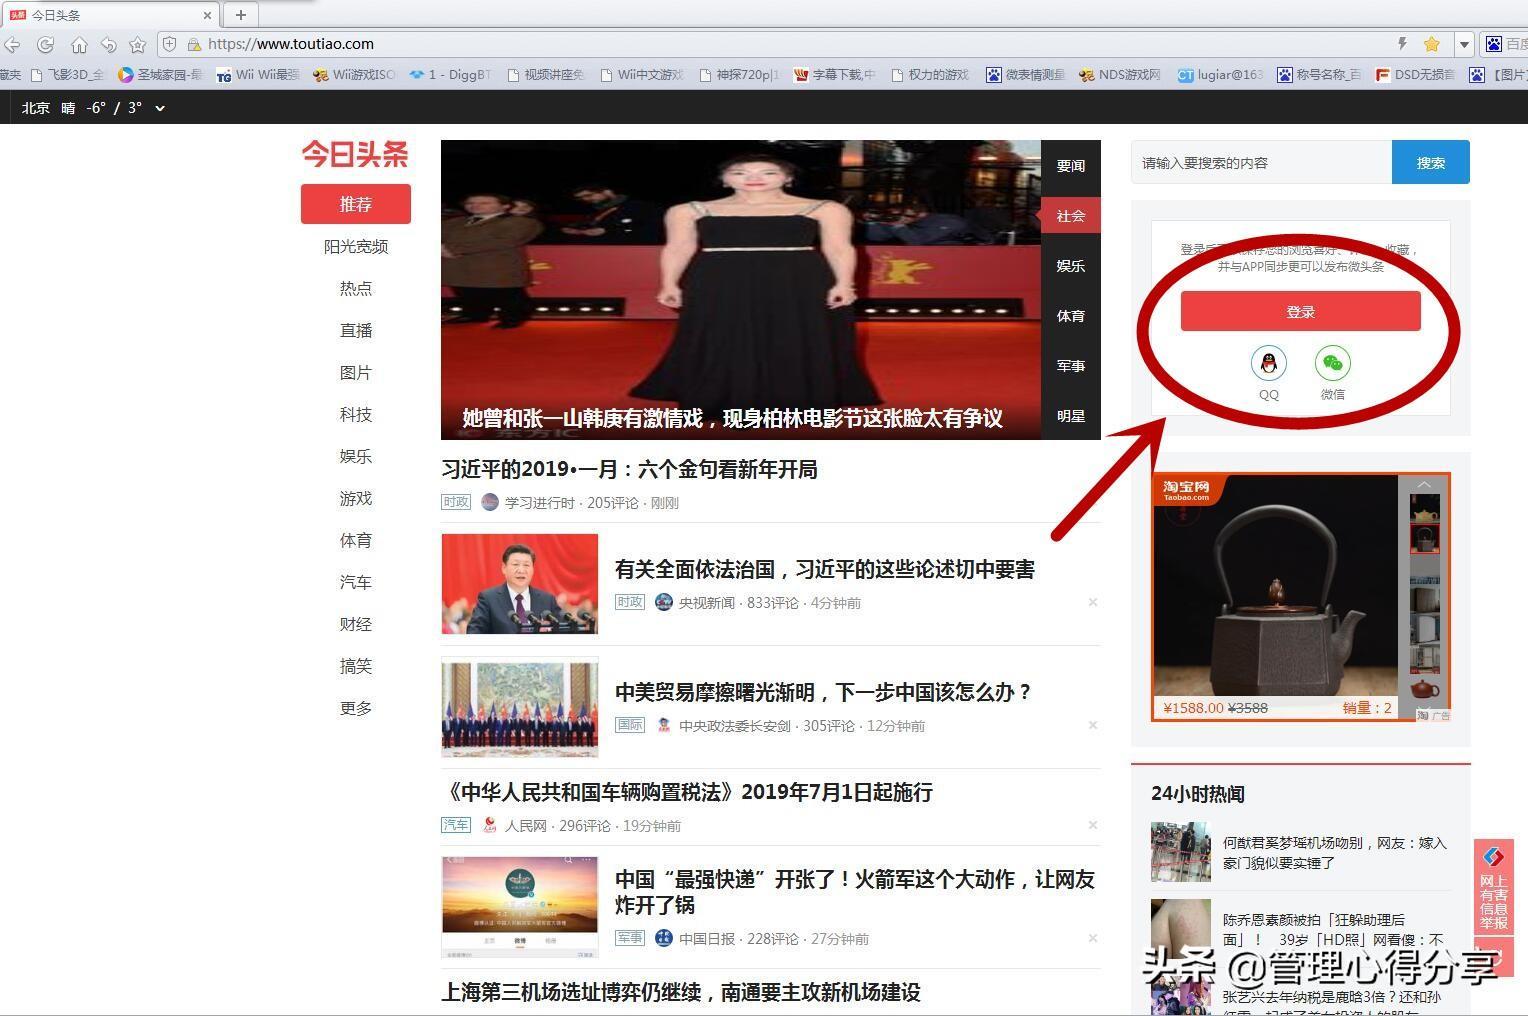Reload the page with the refresh icon
The width and height of the screenshot is (1528, 1016).
click(x=46, y=45)
